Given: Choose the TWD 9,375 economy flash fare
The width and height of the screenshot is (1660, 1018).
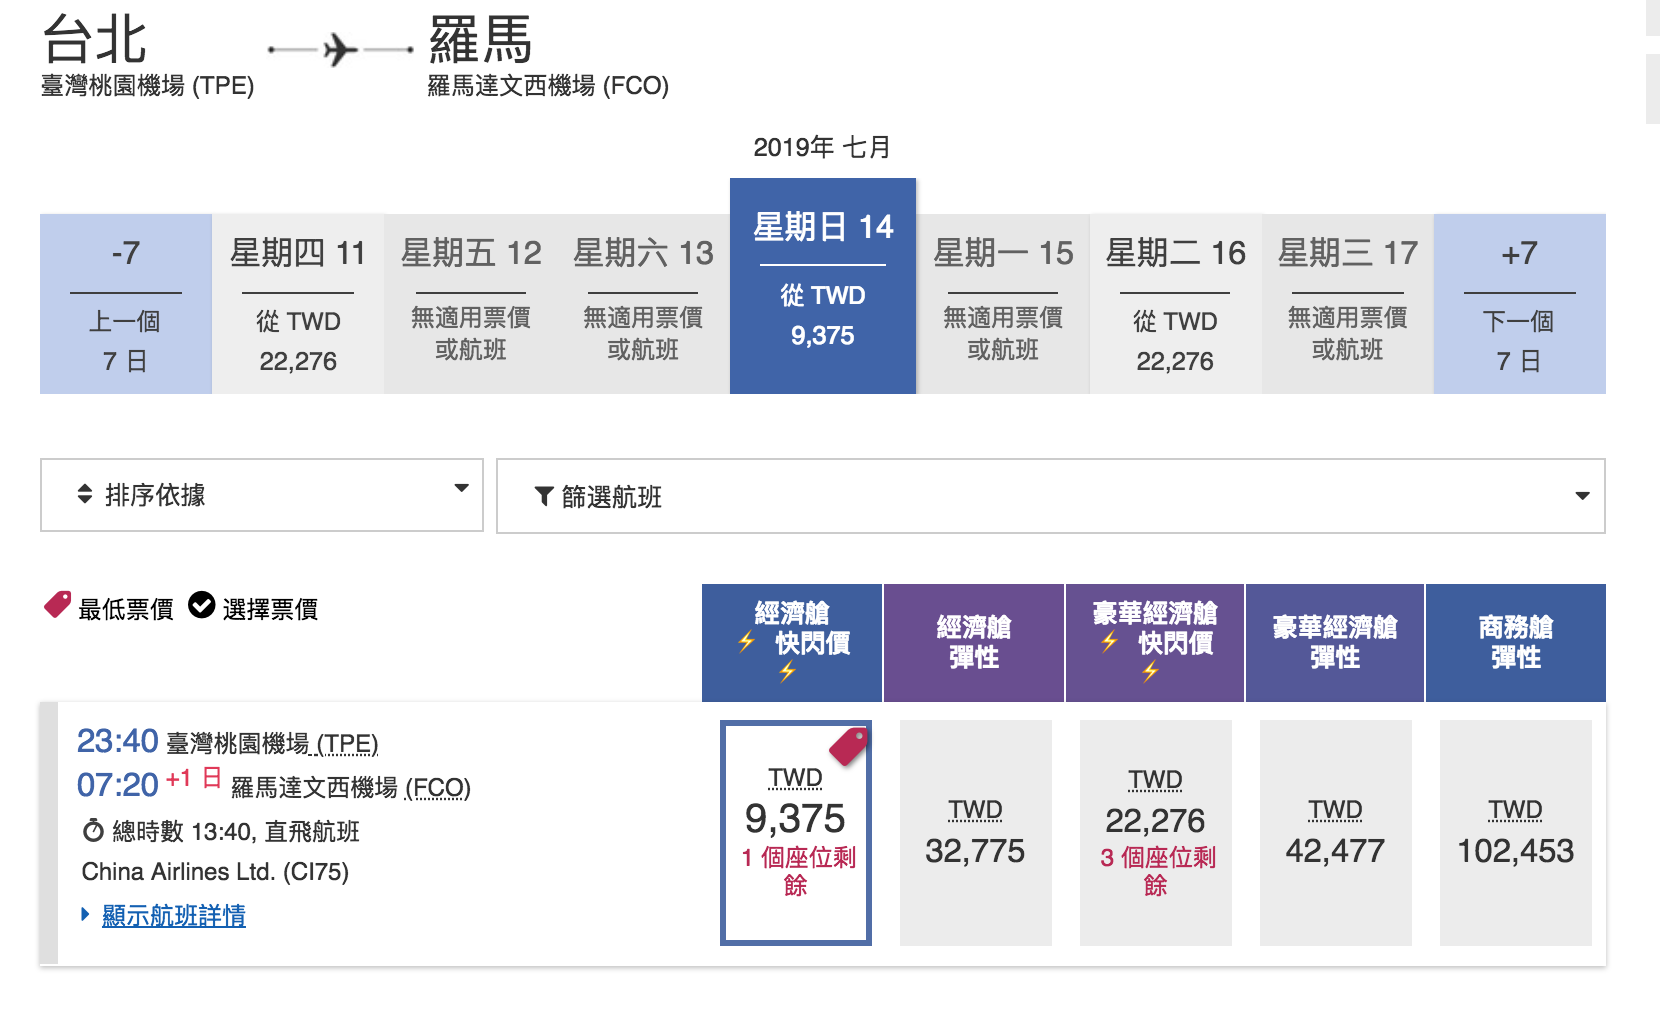Looking at the screenshot, I should click(796, 833).
